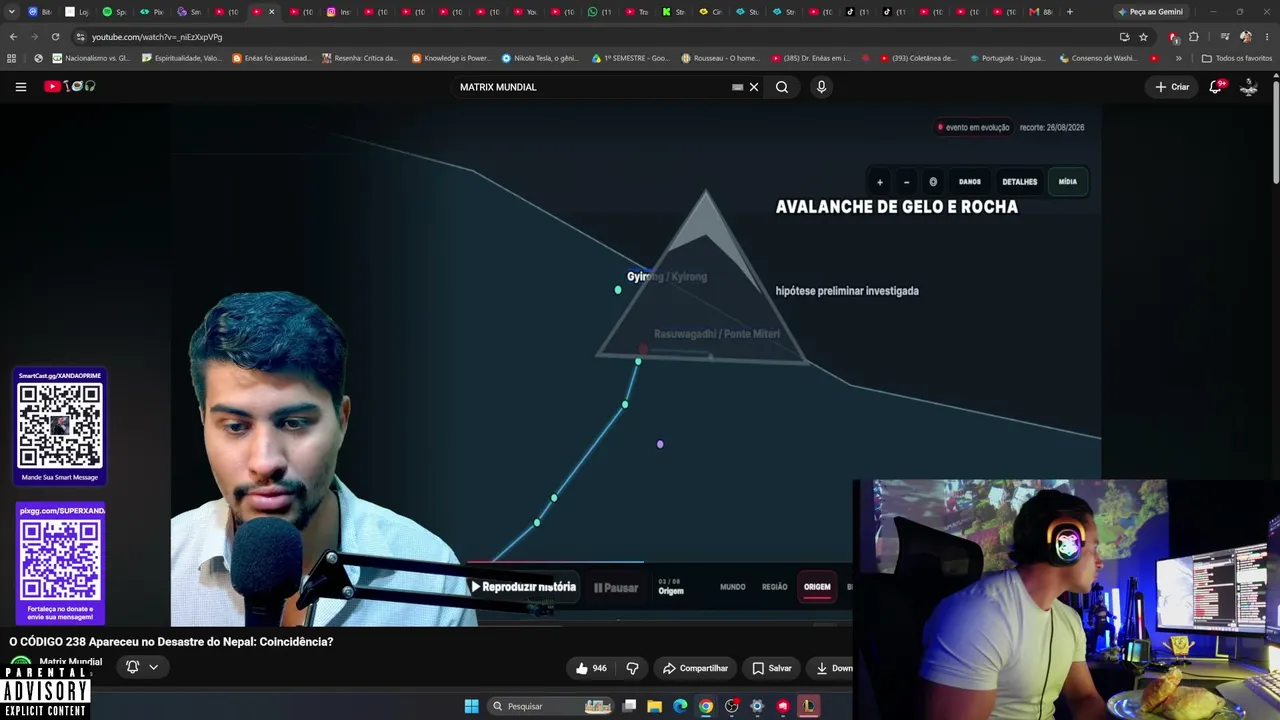
Task: Go to the YouTube home logo
Action: (x=69, y=87)
